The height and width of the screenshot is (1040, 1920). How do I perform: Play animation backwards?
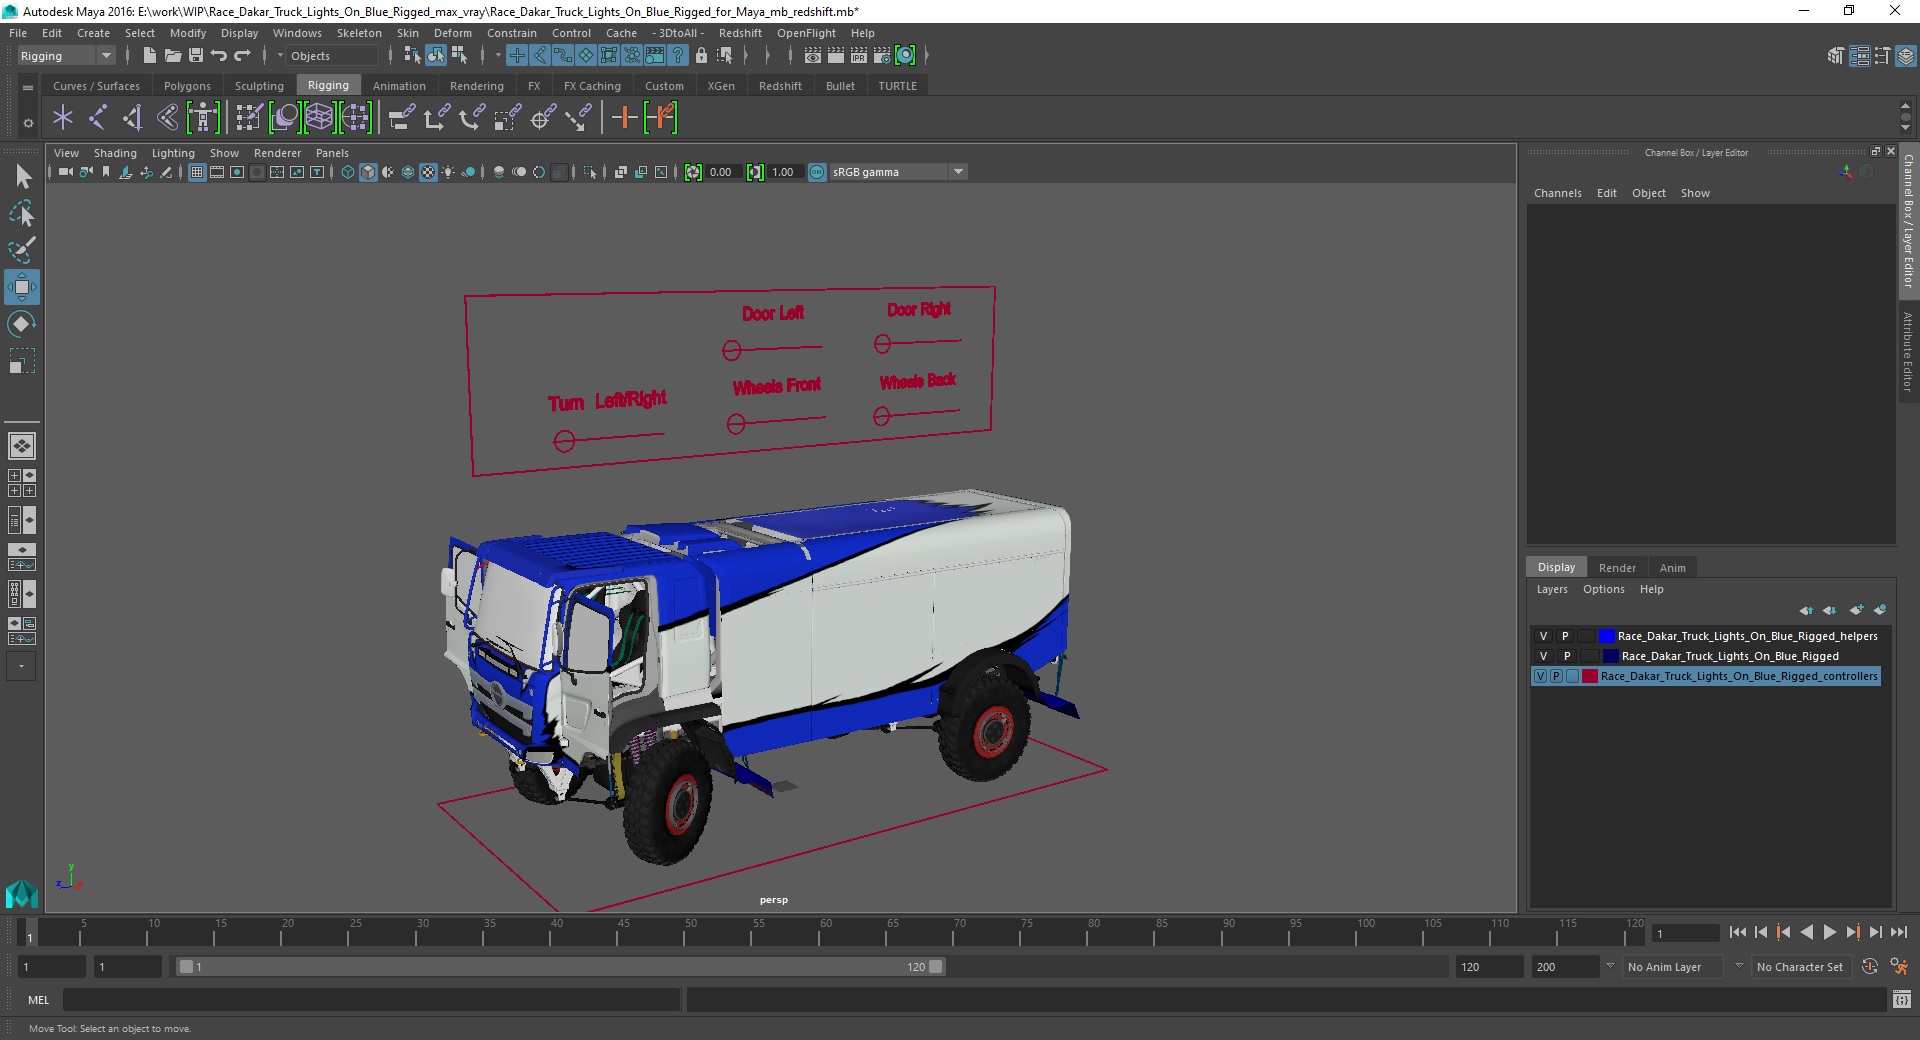[x=1806, y=932]
